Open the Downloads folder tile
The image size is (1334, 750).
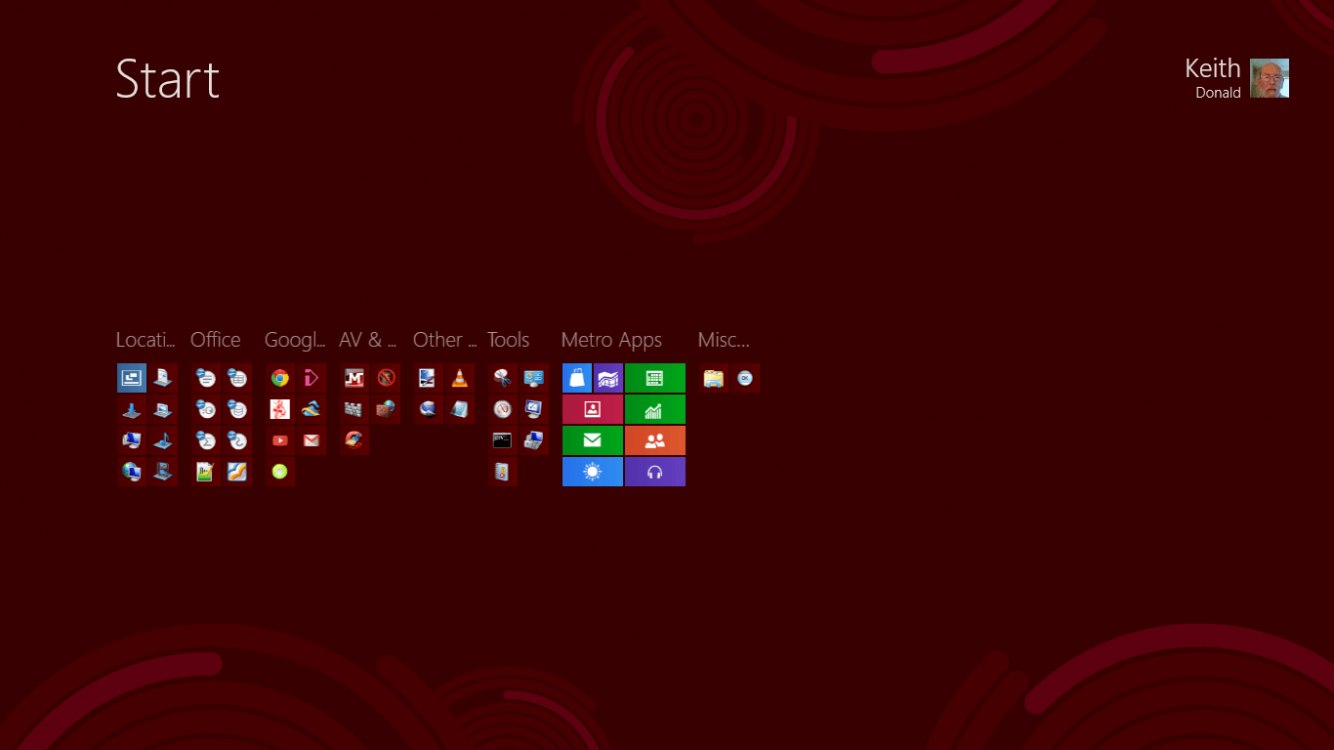coord(132,409)
